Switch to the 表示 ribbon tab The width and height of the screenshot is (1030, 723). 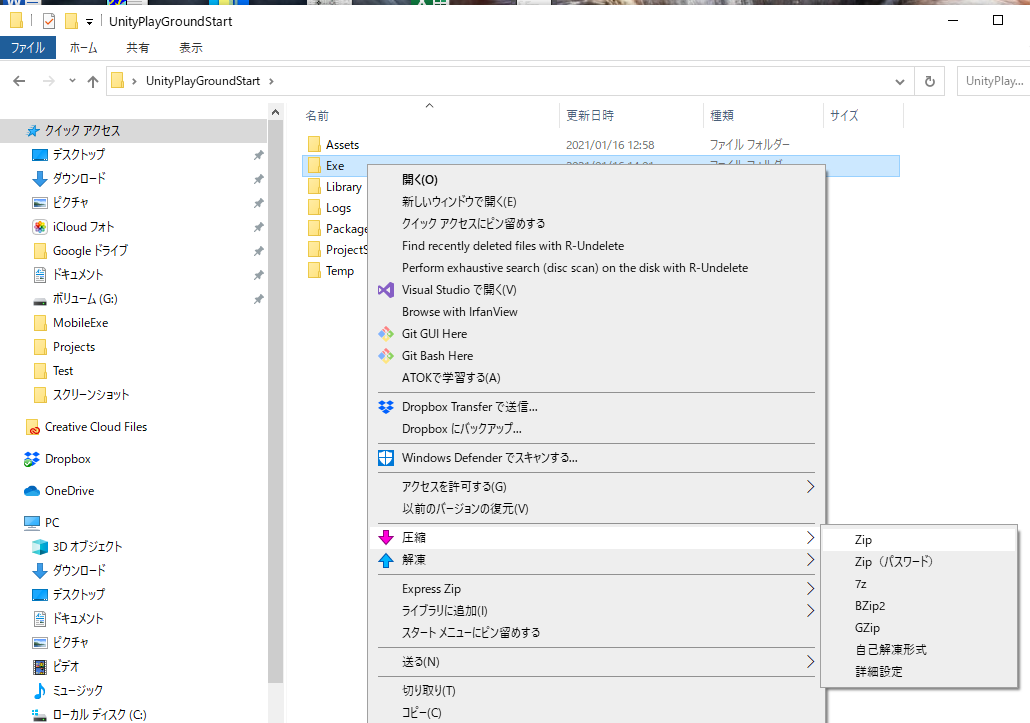coord(190,47)
